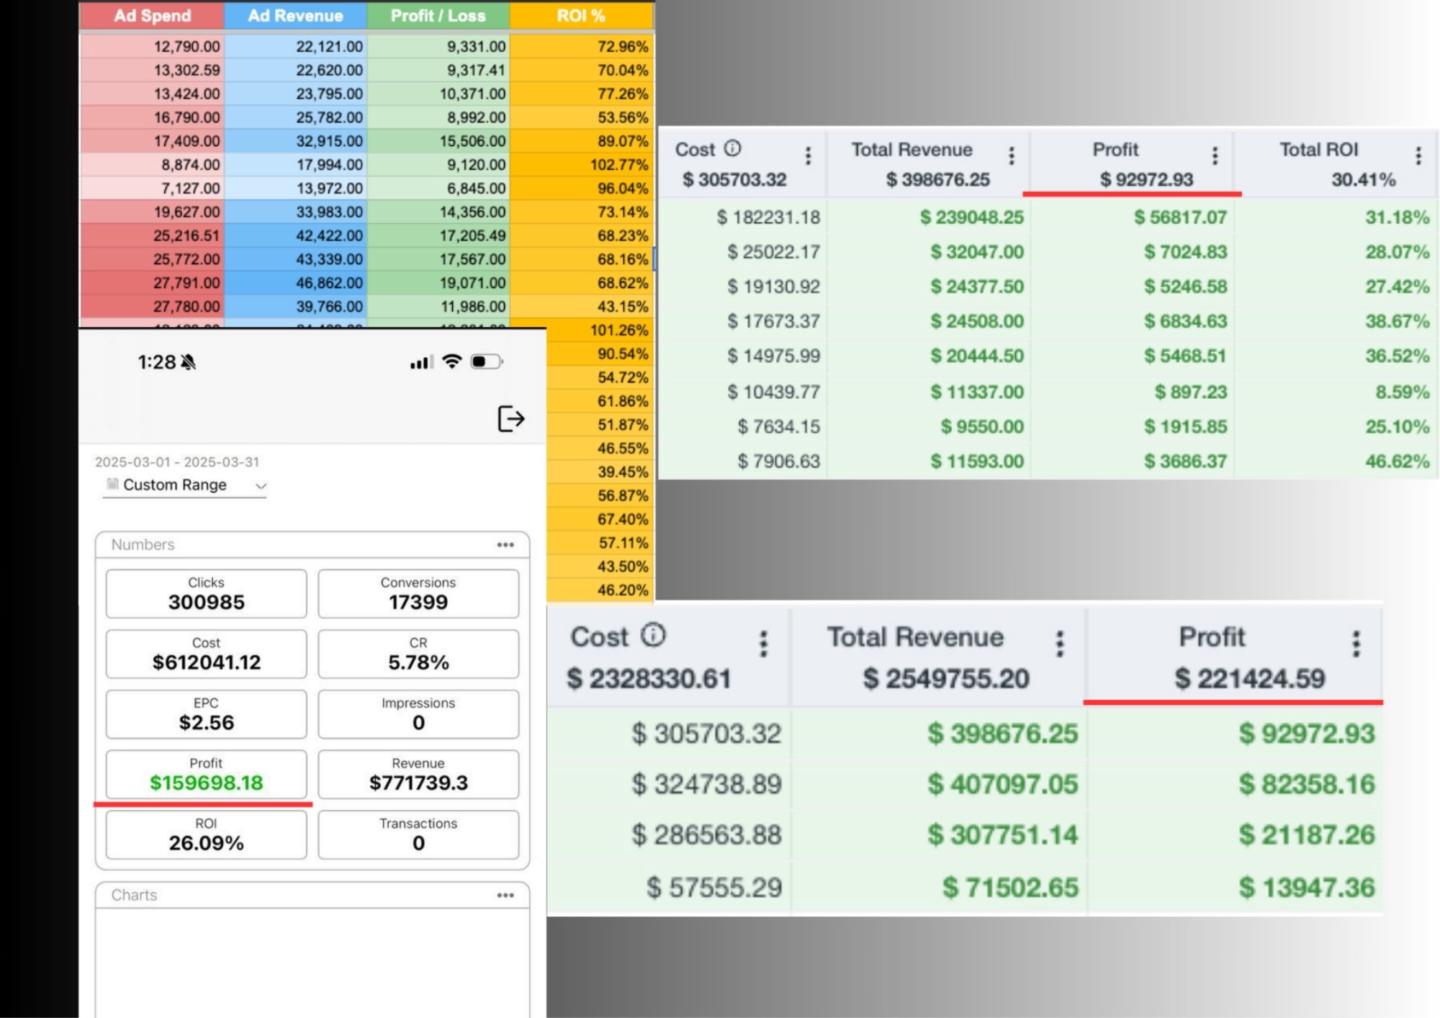Screen dimensions: 1440x1018
Task: Open kebab menu of Profit $92972.93 column
Action: 1215,155
